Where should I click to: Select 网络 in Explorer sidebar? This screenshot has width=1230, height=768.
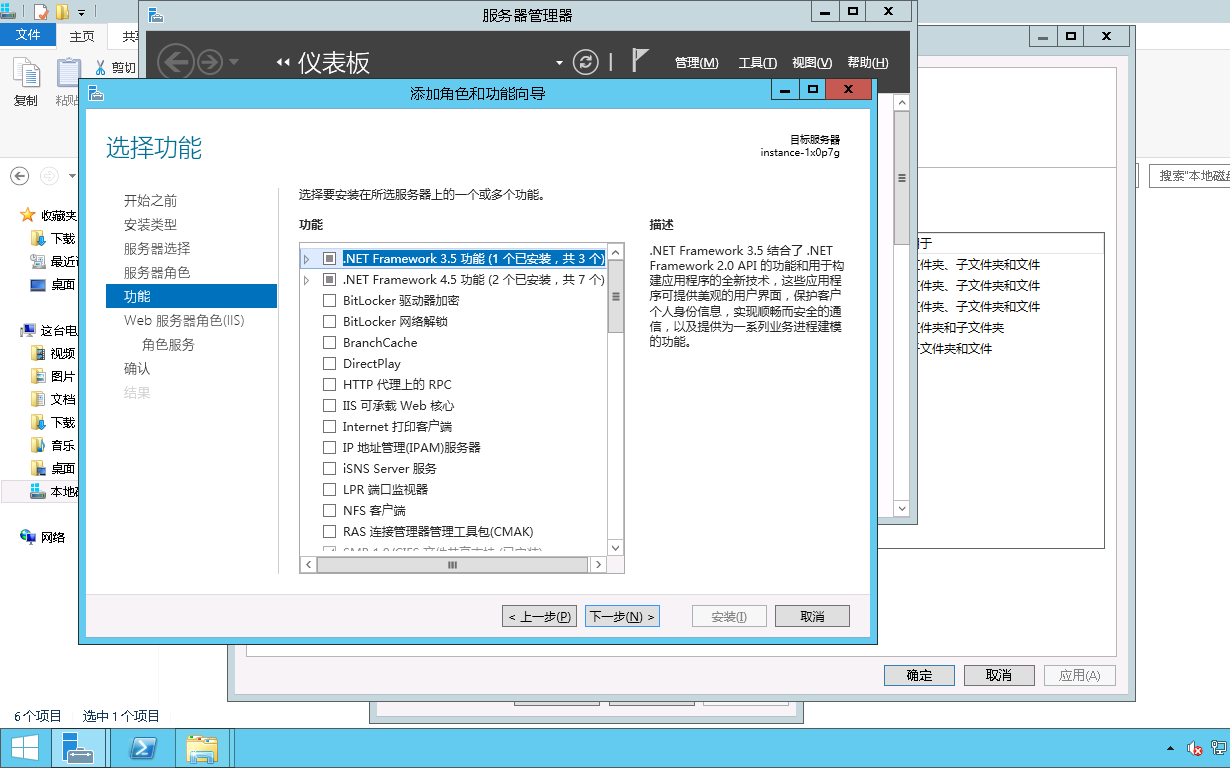[x=43, y=537]
